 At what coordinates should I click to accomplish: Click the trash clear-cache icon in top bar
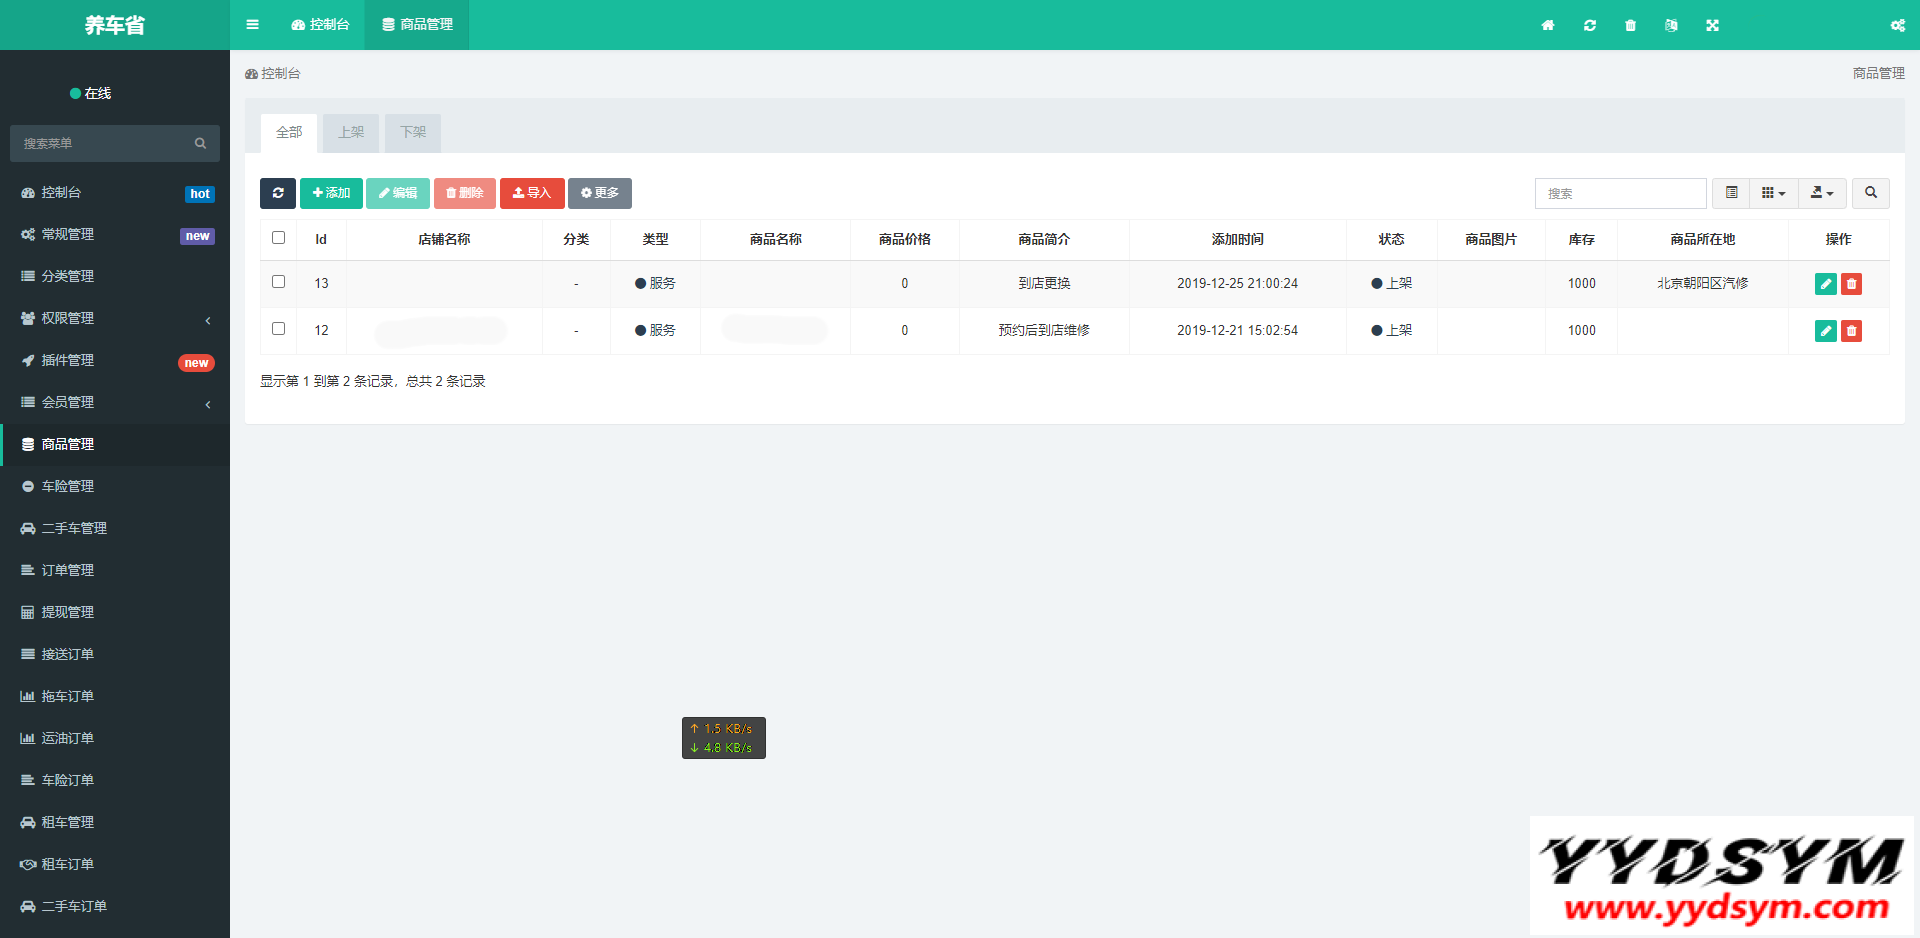[x=1630, y=25]
